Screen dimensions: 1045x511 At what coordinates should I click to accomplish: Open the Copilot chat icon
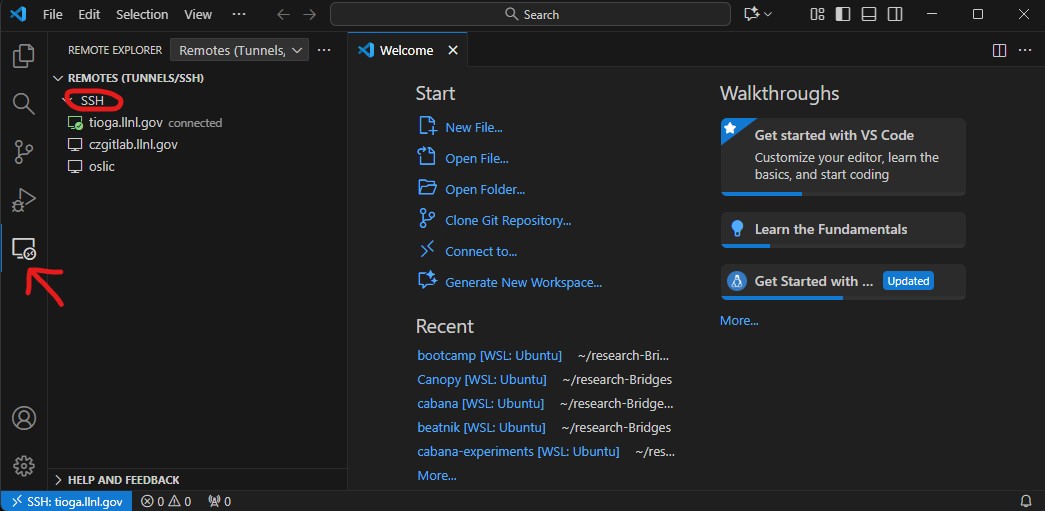coord(752,14)
